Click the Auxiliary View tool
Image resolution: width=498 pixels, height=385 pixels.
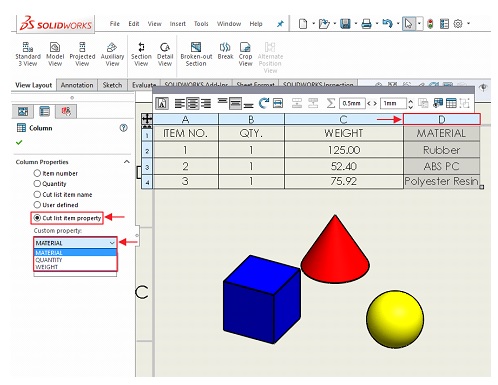112,54
